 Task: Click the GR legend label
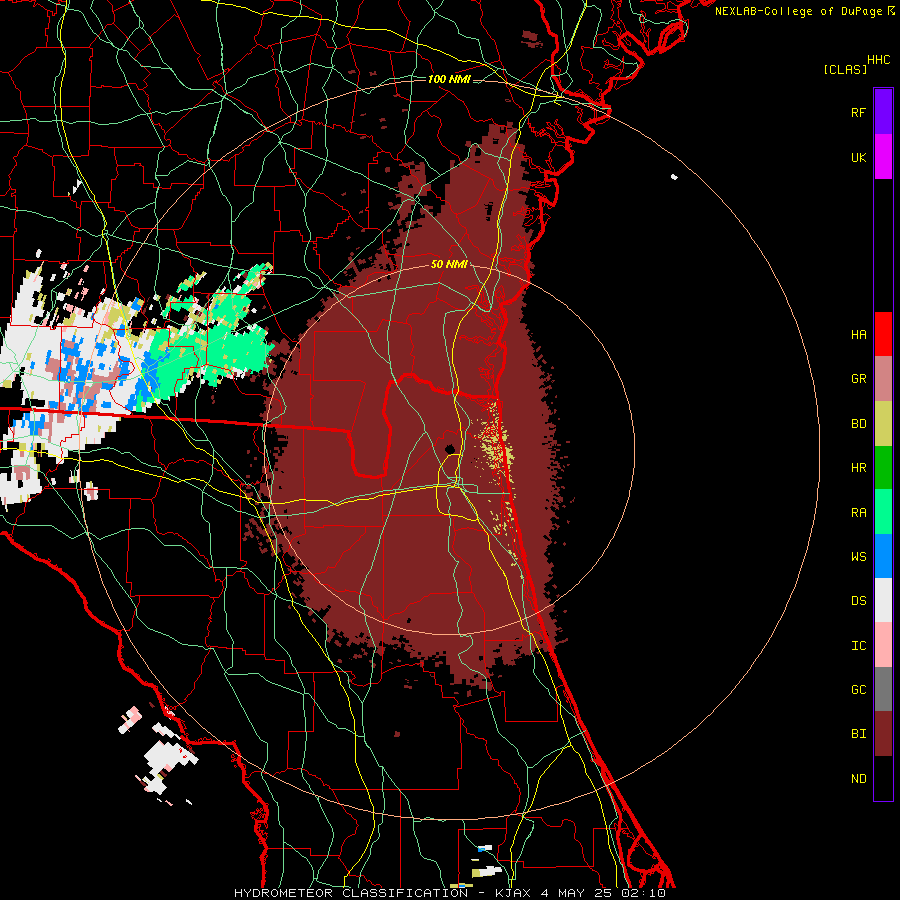coord(858,379)
